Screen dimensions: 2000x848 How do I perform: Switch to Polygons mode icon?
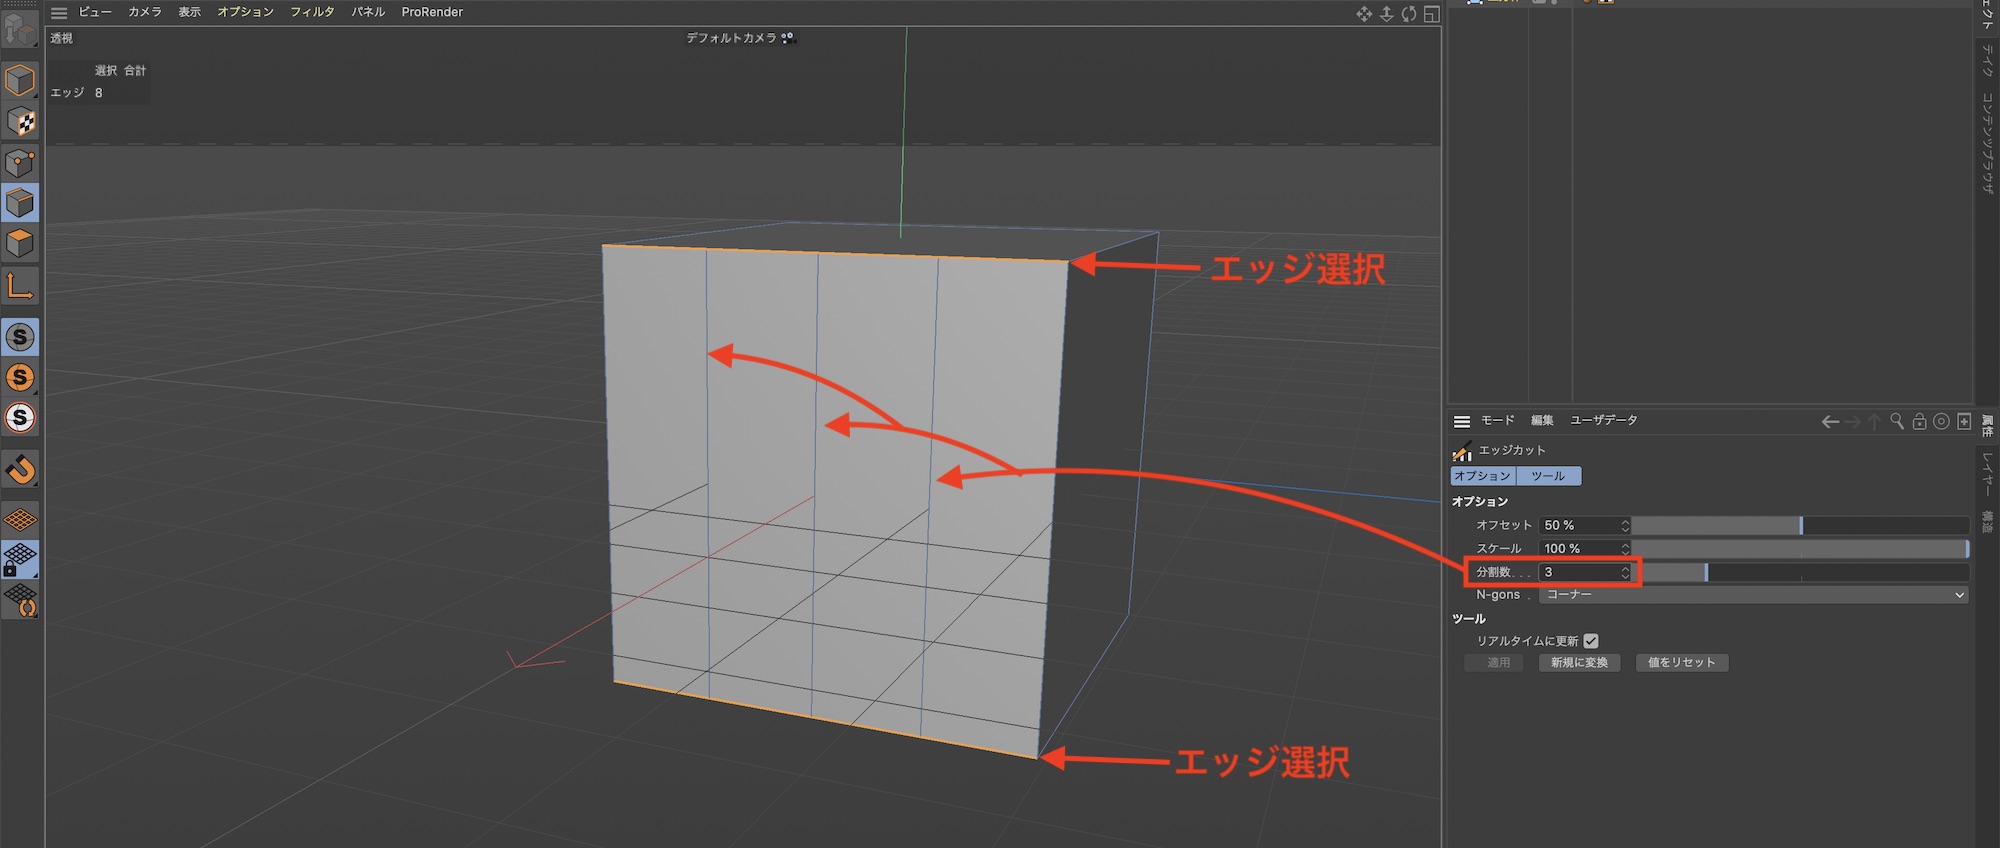coord(20,244)
